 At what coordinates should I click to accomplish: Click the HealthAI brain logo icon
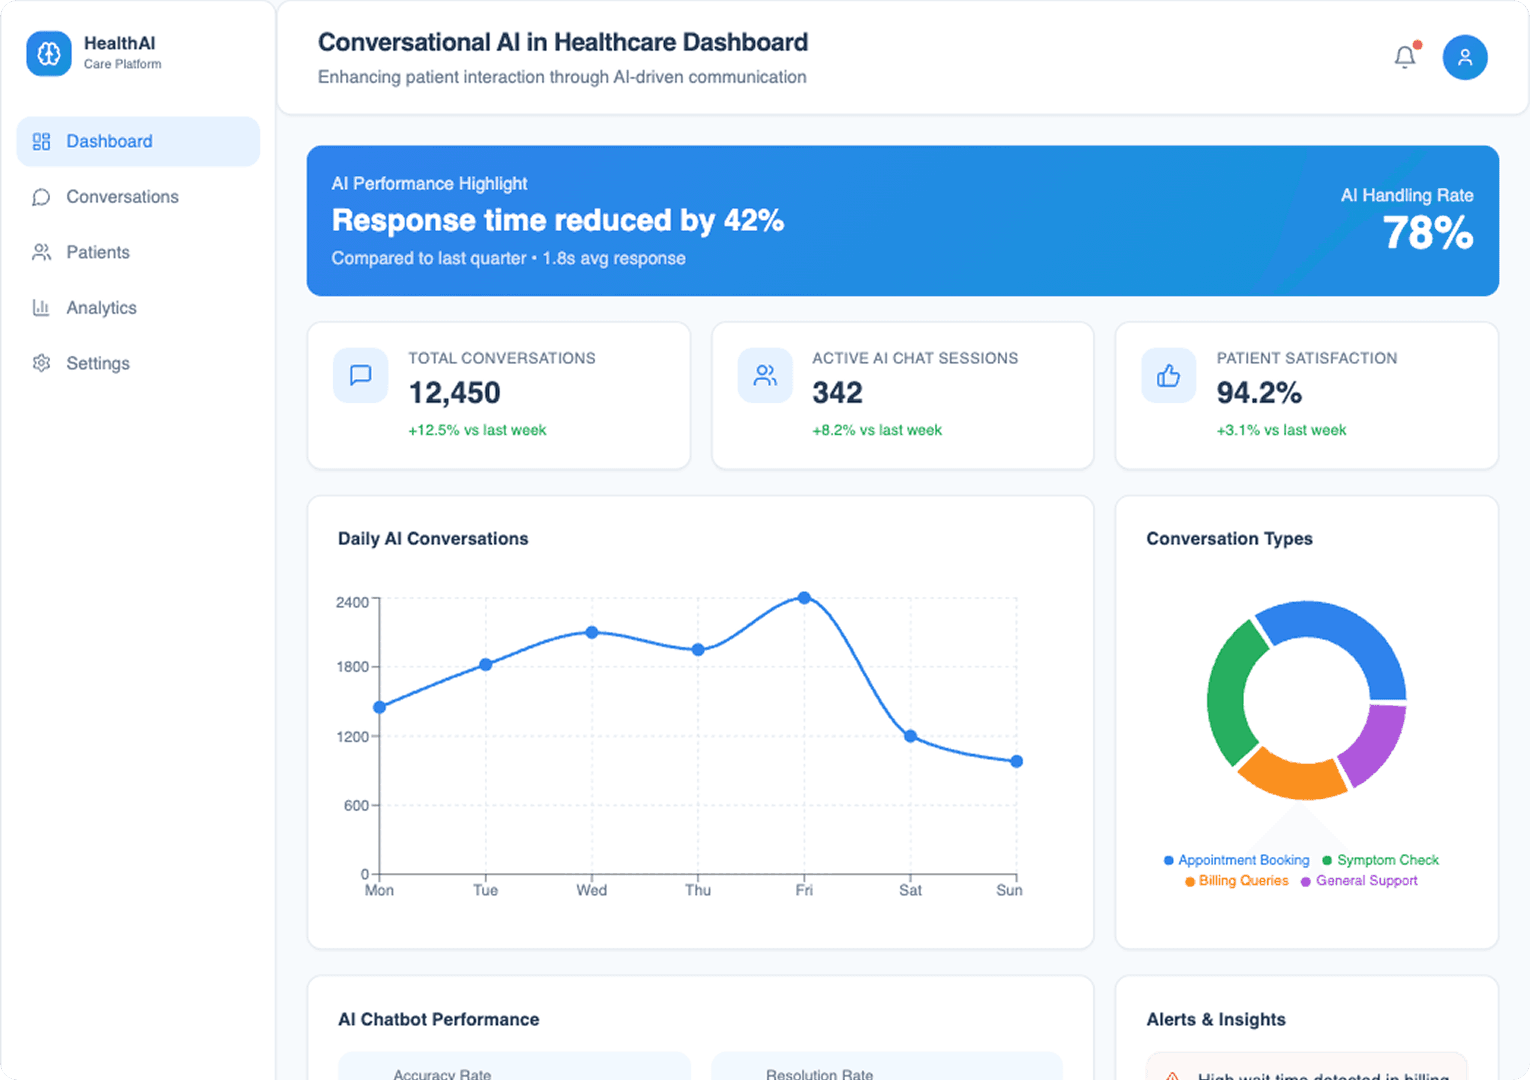tap(47, 53)
